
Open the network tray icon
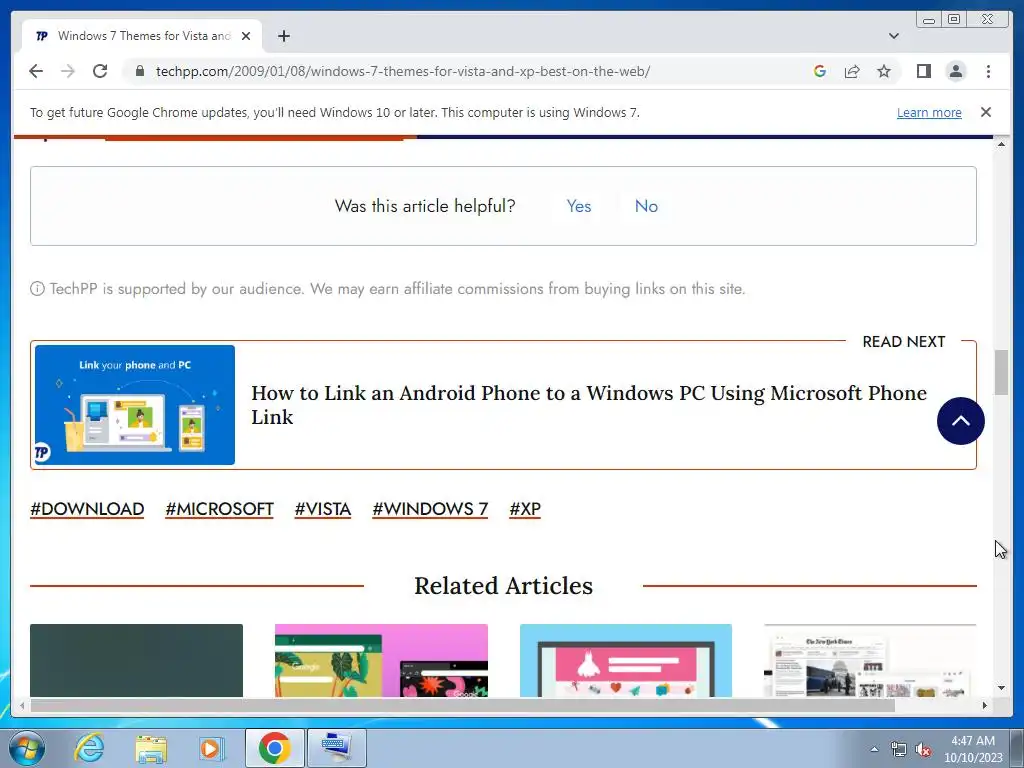pyautogui.click(x=899, y=749)
